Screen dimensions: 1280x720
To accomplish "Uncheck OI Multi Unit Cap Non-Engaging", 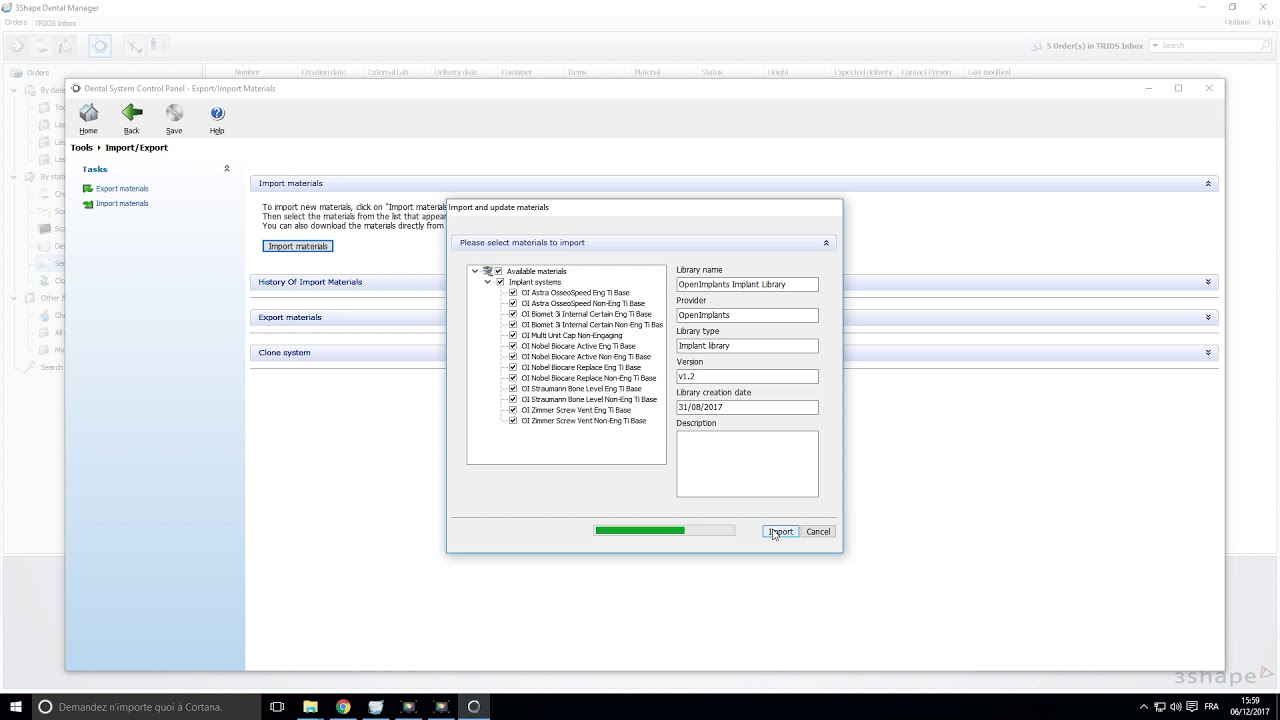I will (x=513, y=335).
